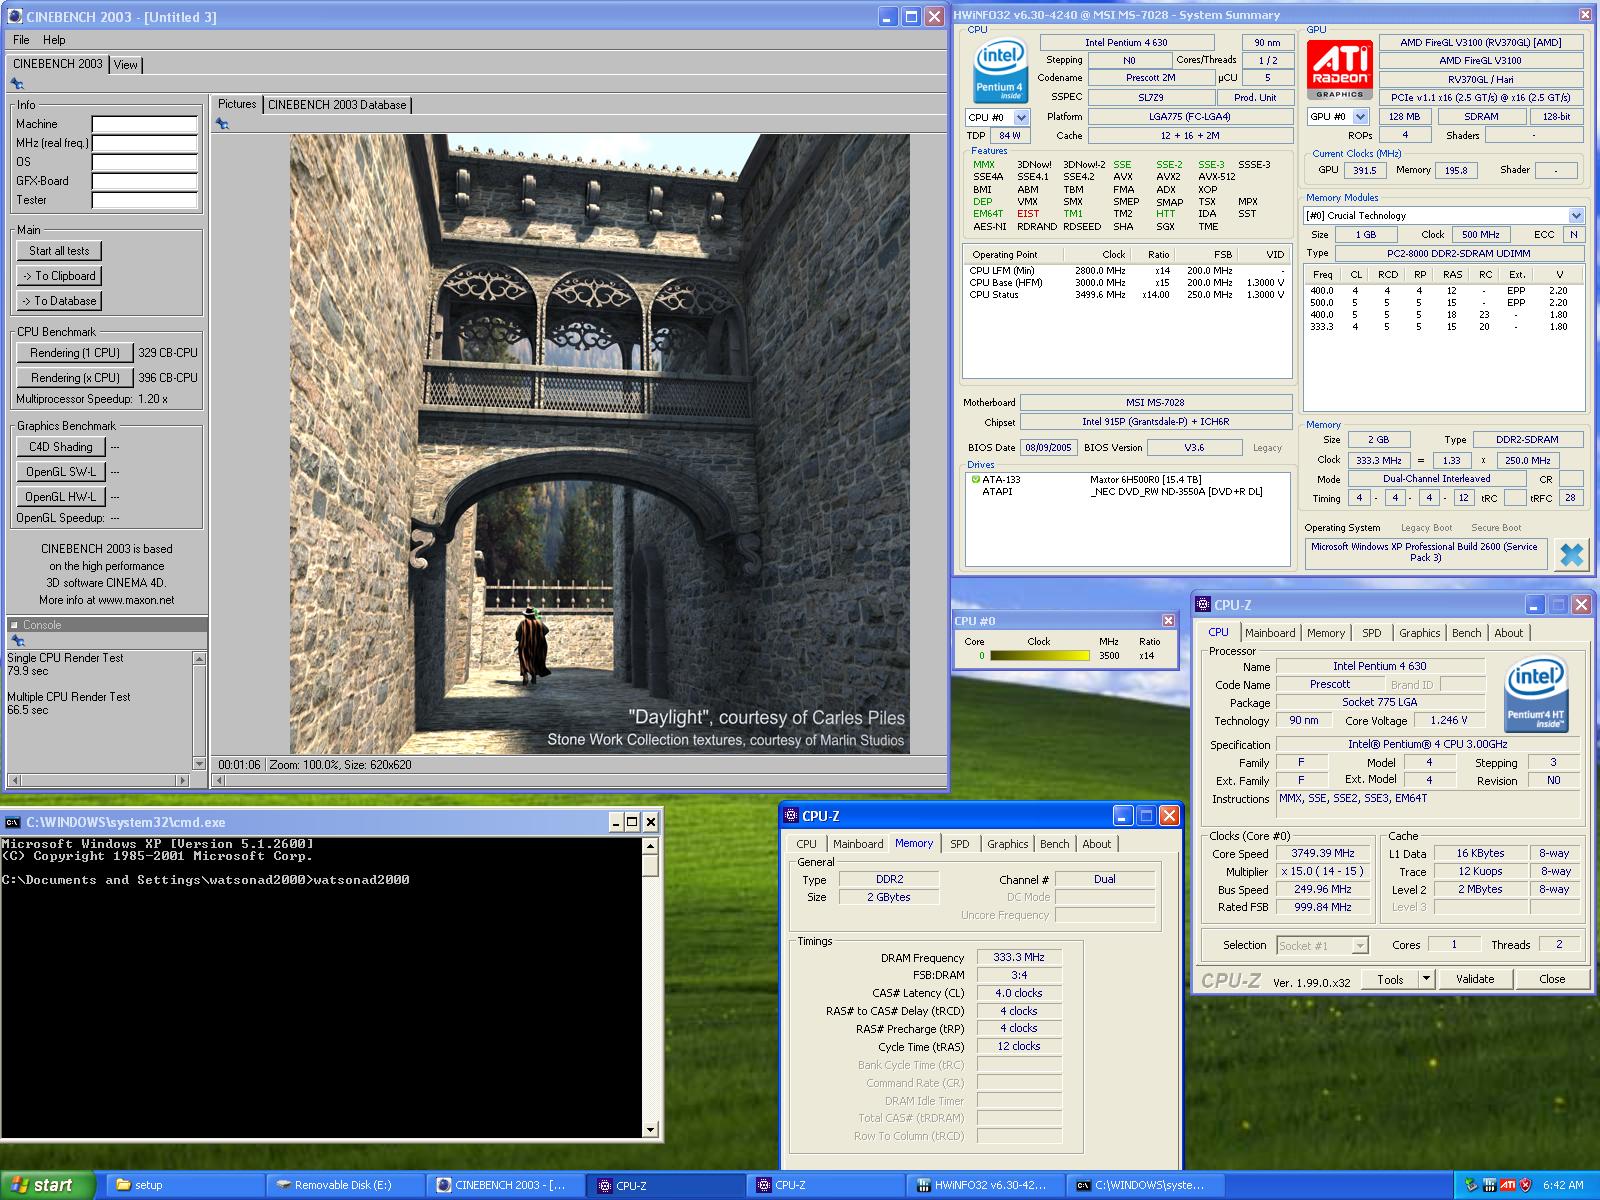Click Console panel horizontal scrollbar
1600x1200 pixels.
(x=97, y=780)
